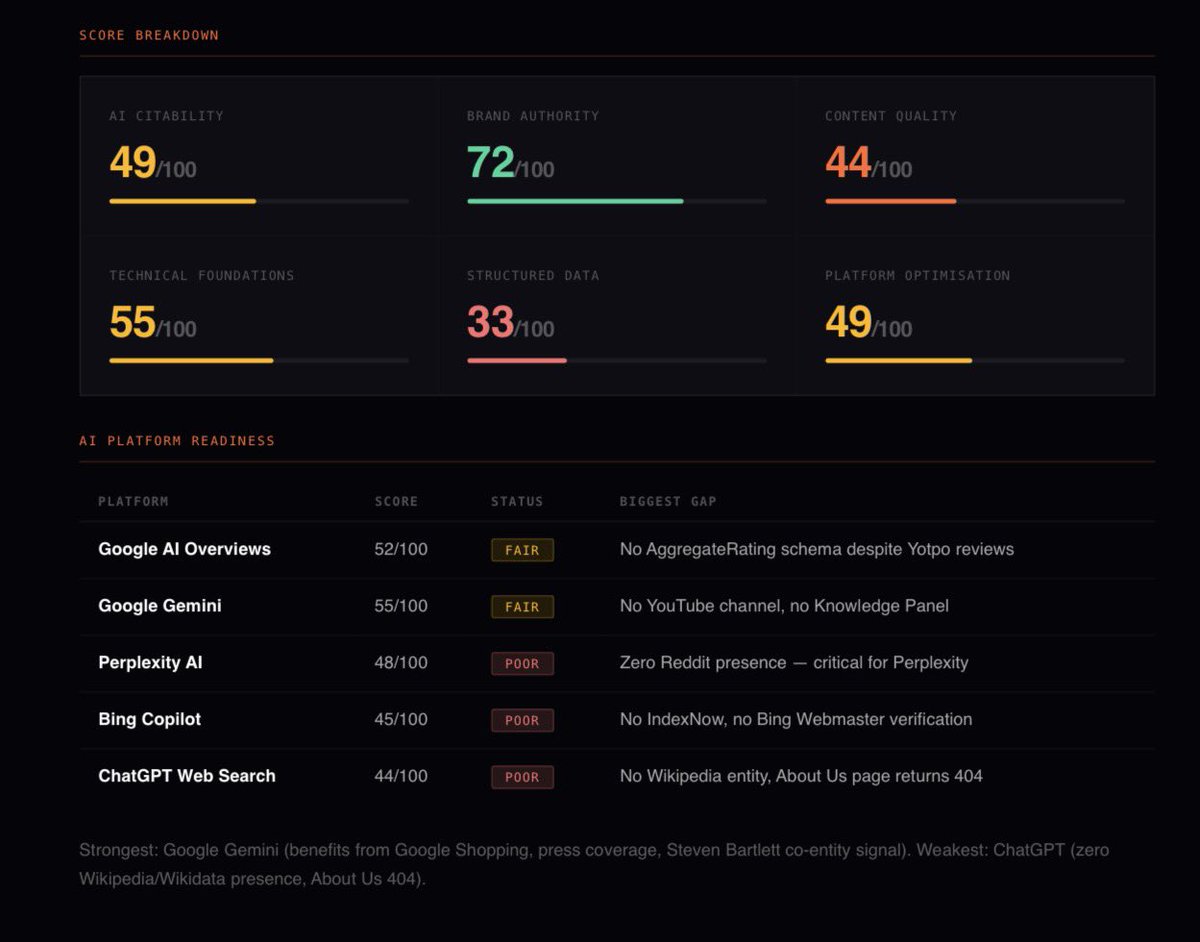Select the Google AI Overviews row name
The height and width of the screenshot is (942, 1200).
185,549
